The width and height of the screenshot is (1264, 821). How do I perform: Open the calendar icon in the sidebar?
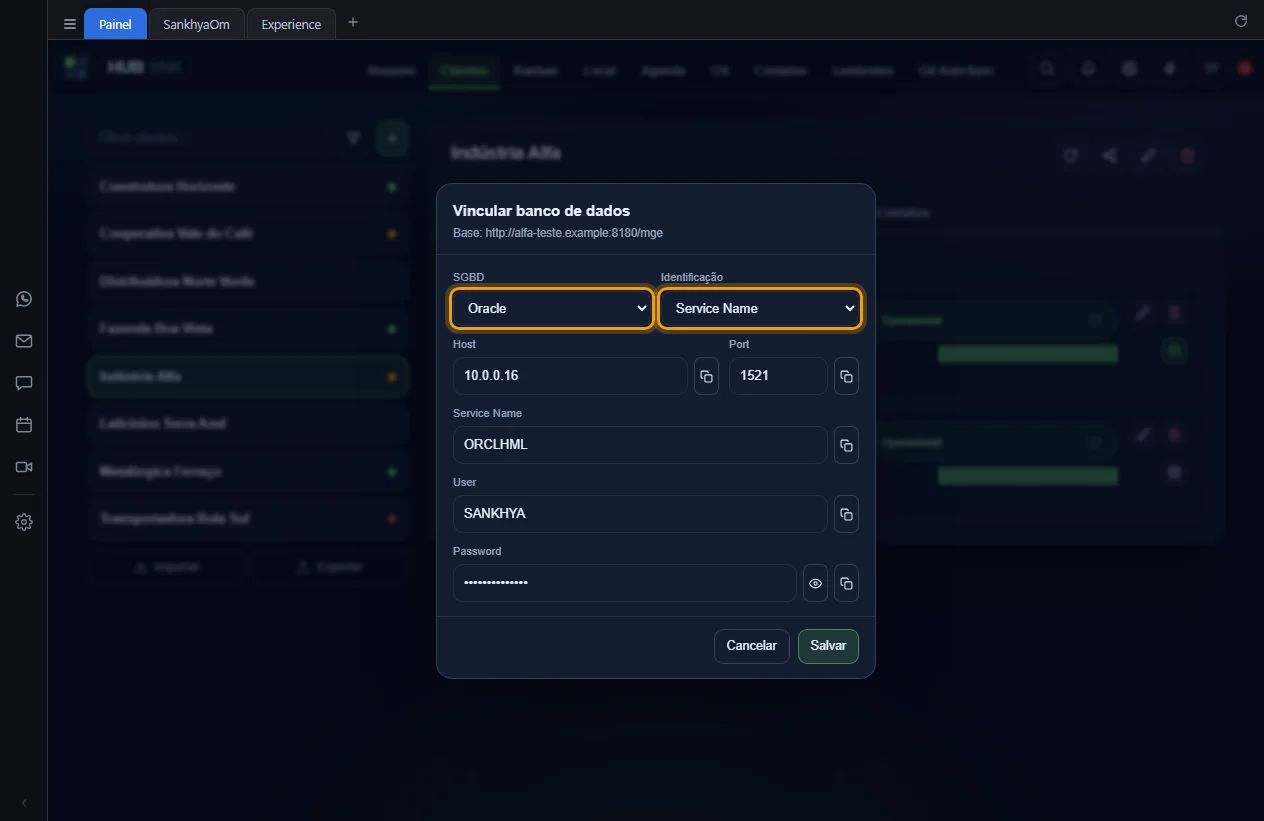(x=24, y=425)
